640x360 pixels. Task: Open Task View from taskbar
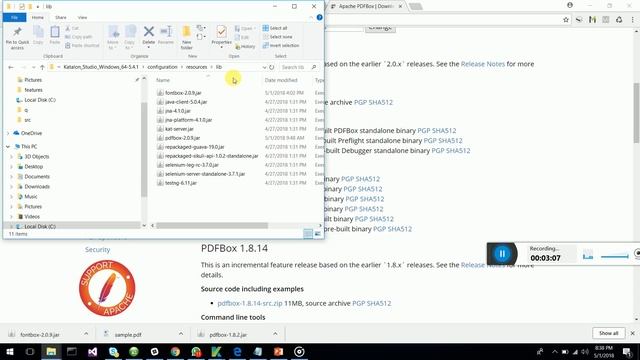click(x=30, y=351)
